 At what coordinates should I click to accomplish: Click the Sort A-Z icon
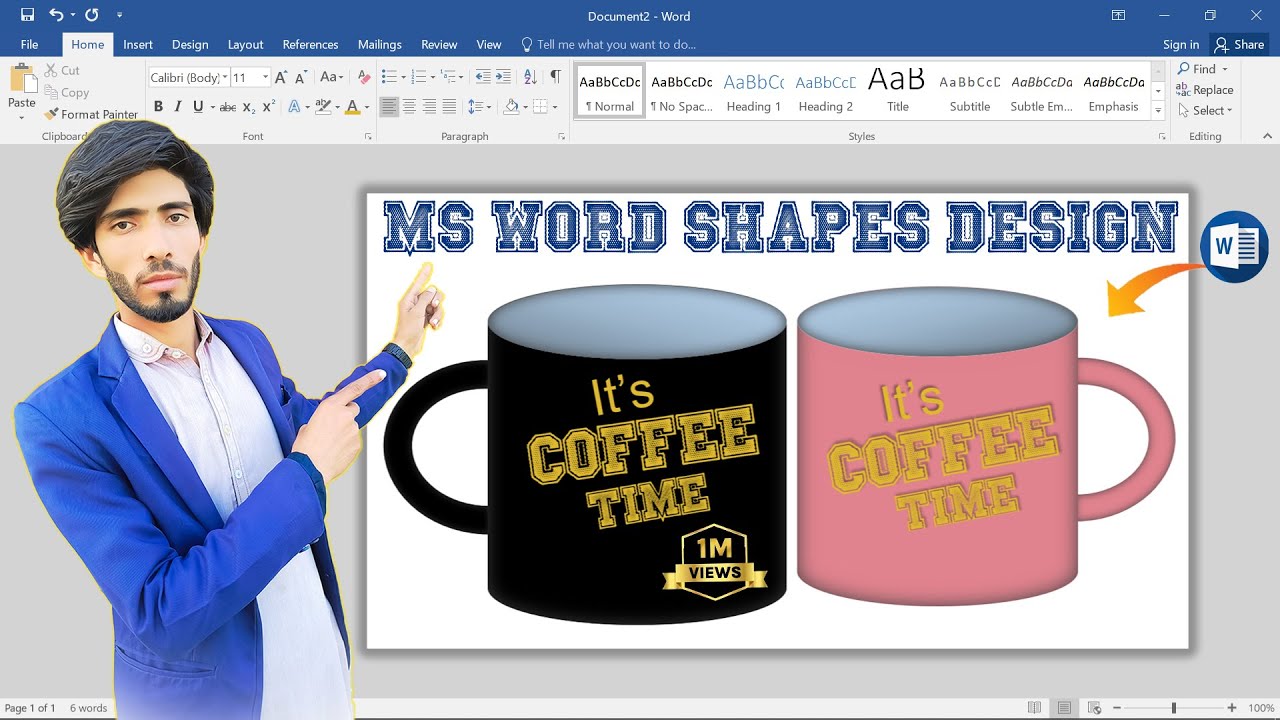pyautogui.click(x=530, y=77)
